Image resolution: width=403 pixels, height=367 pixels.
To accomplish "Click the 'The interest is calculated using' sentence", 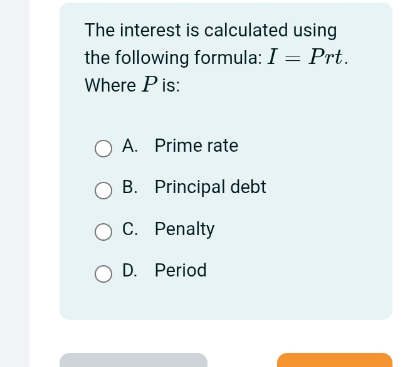I will 211,31.
